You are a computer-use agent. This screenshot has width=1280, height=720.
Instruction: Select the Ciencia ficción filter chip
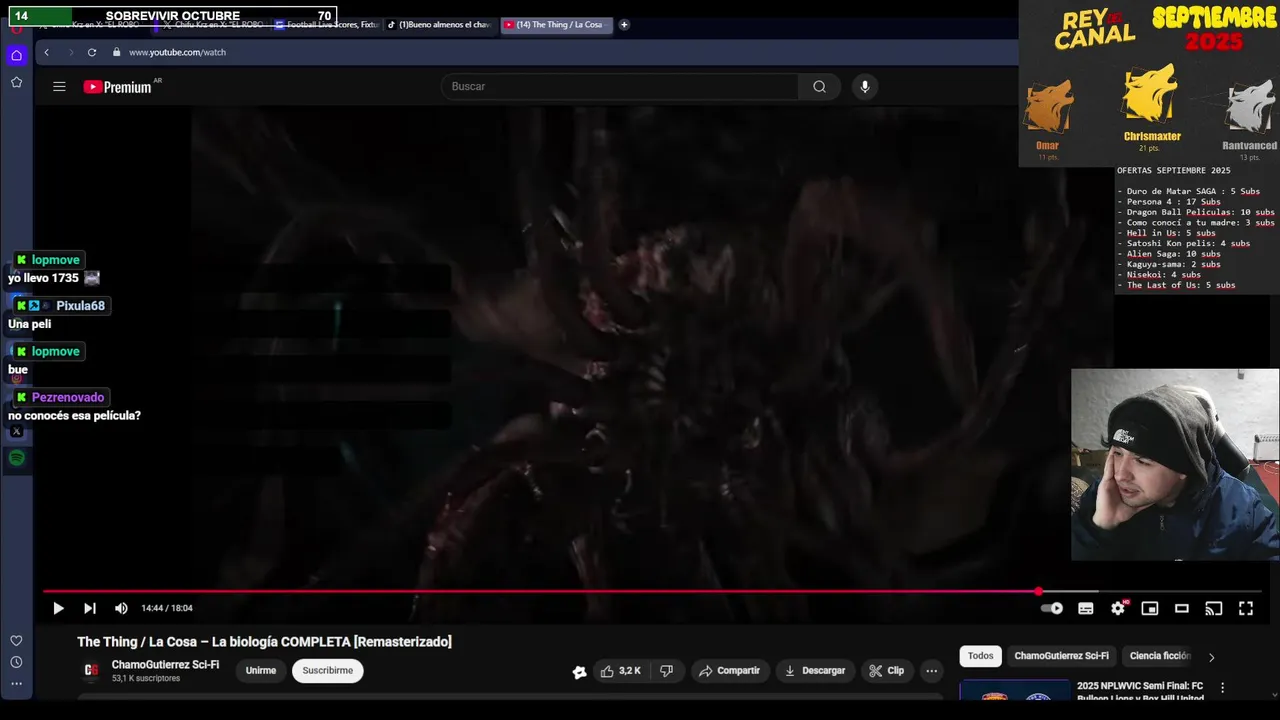coord(1160,656)
